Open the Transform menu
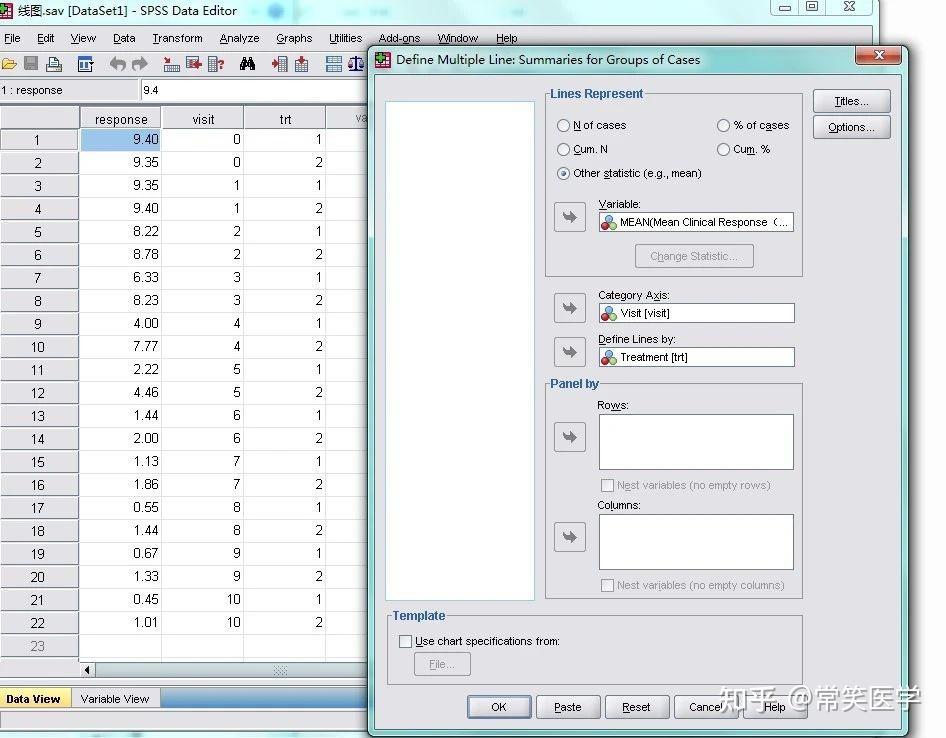This screenshot has height=738, width=946. pyautogui.click(x=177, y=38)
